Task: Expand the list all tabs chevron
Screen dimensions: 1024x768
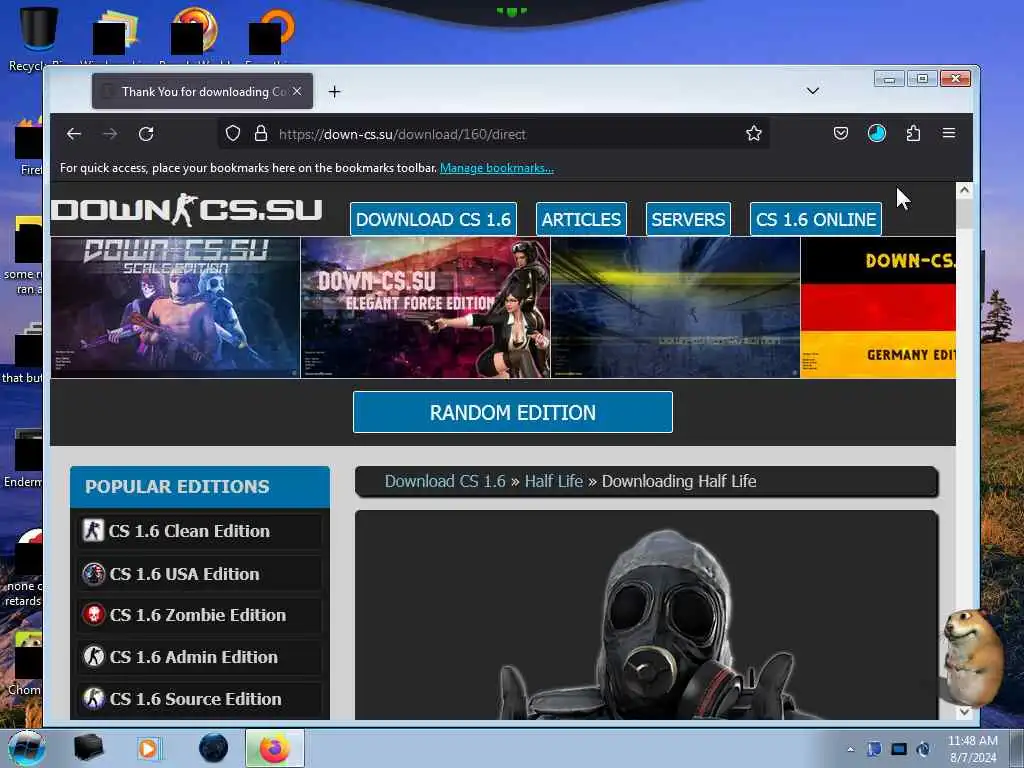Action: 812,91
